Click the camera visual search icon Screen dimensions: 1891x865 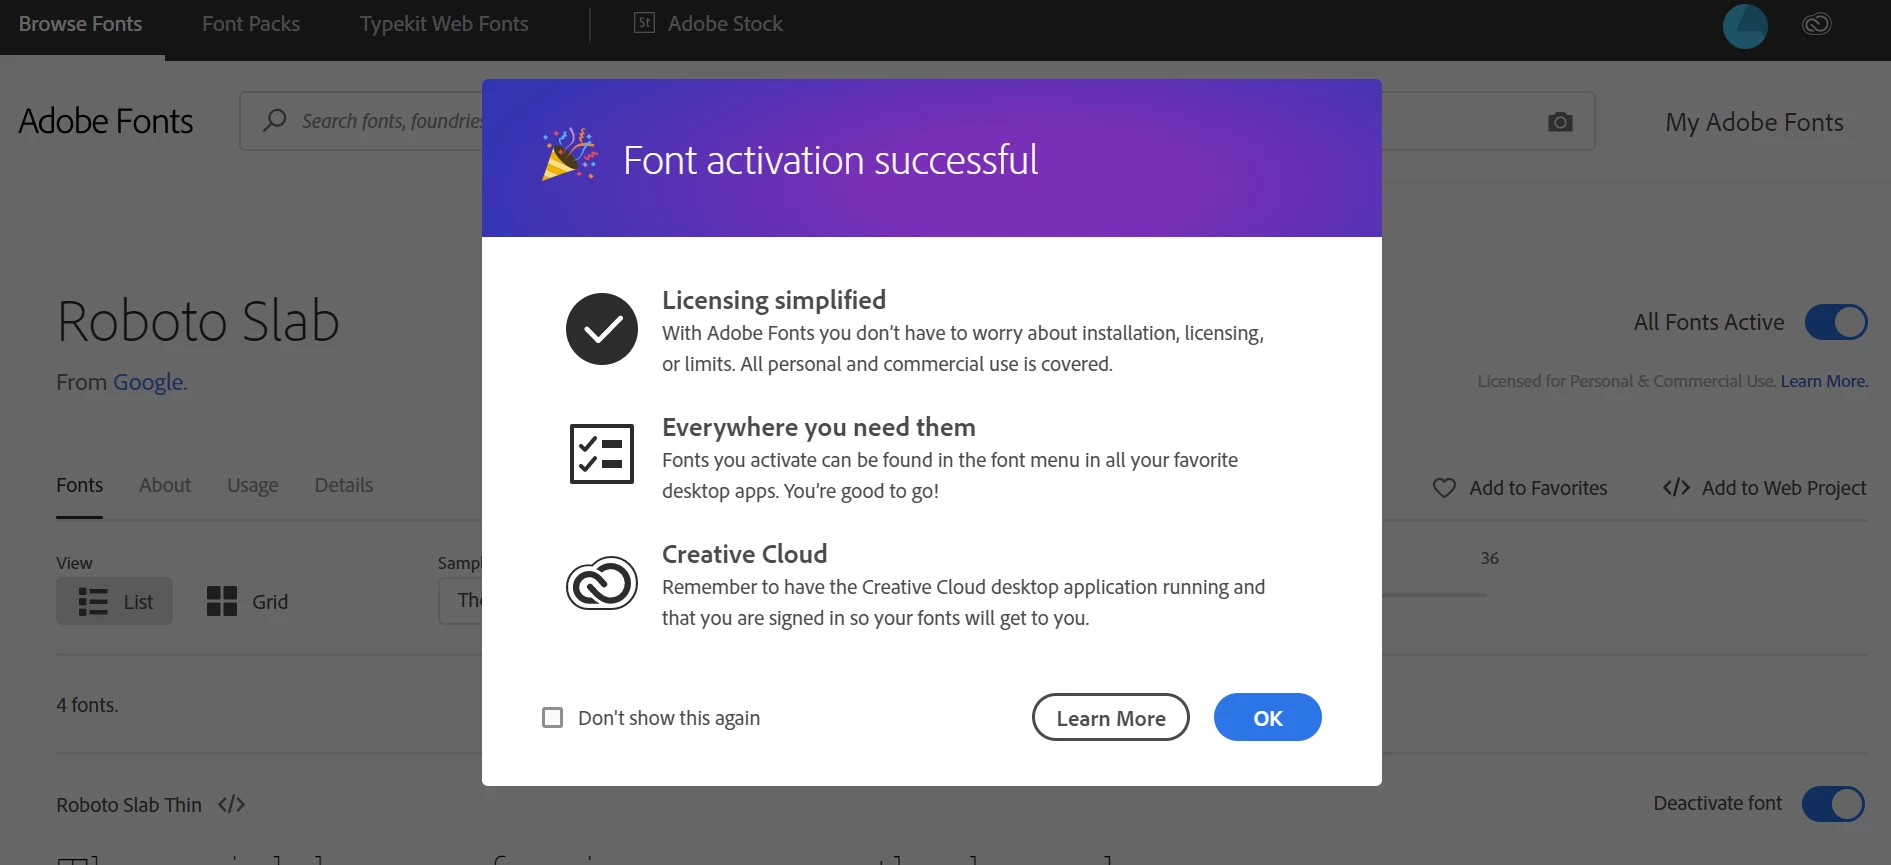click(x=1560, y=122)
